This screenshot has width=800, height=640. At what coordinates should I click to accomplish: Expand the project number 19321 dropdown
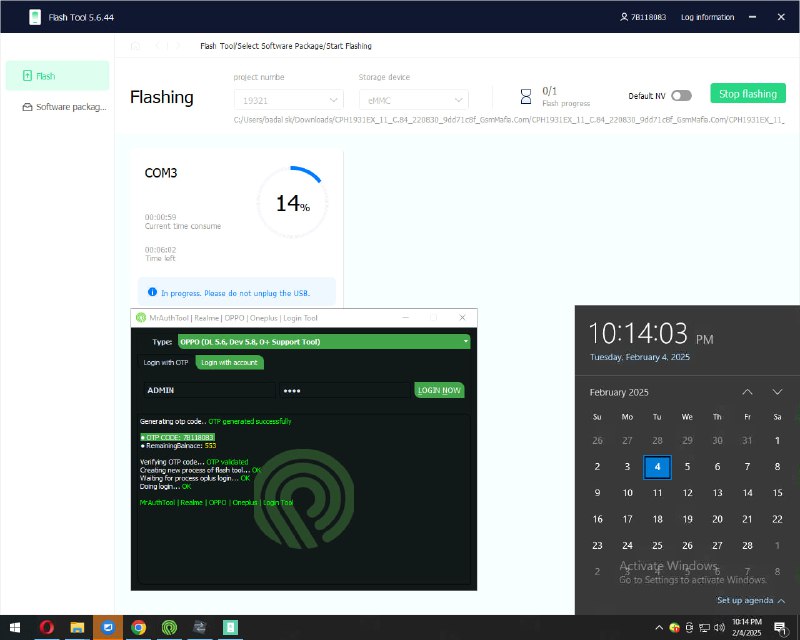click(289, 100)
